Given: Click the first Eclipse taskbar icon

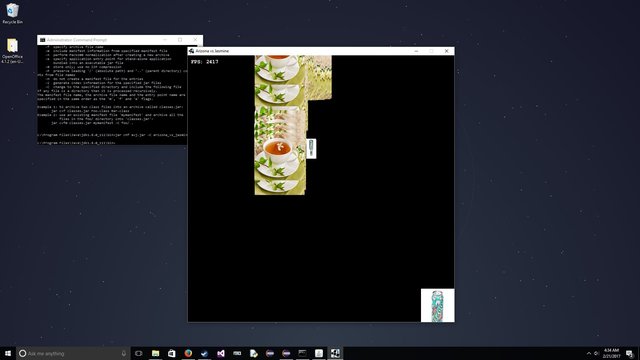Looking at the screenshot, I should point(270,353).
